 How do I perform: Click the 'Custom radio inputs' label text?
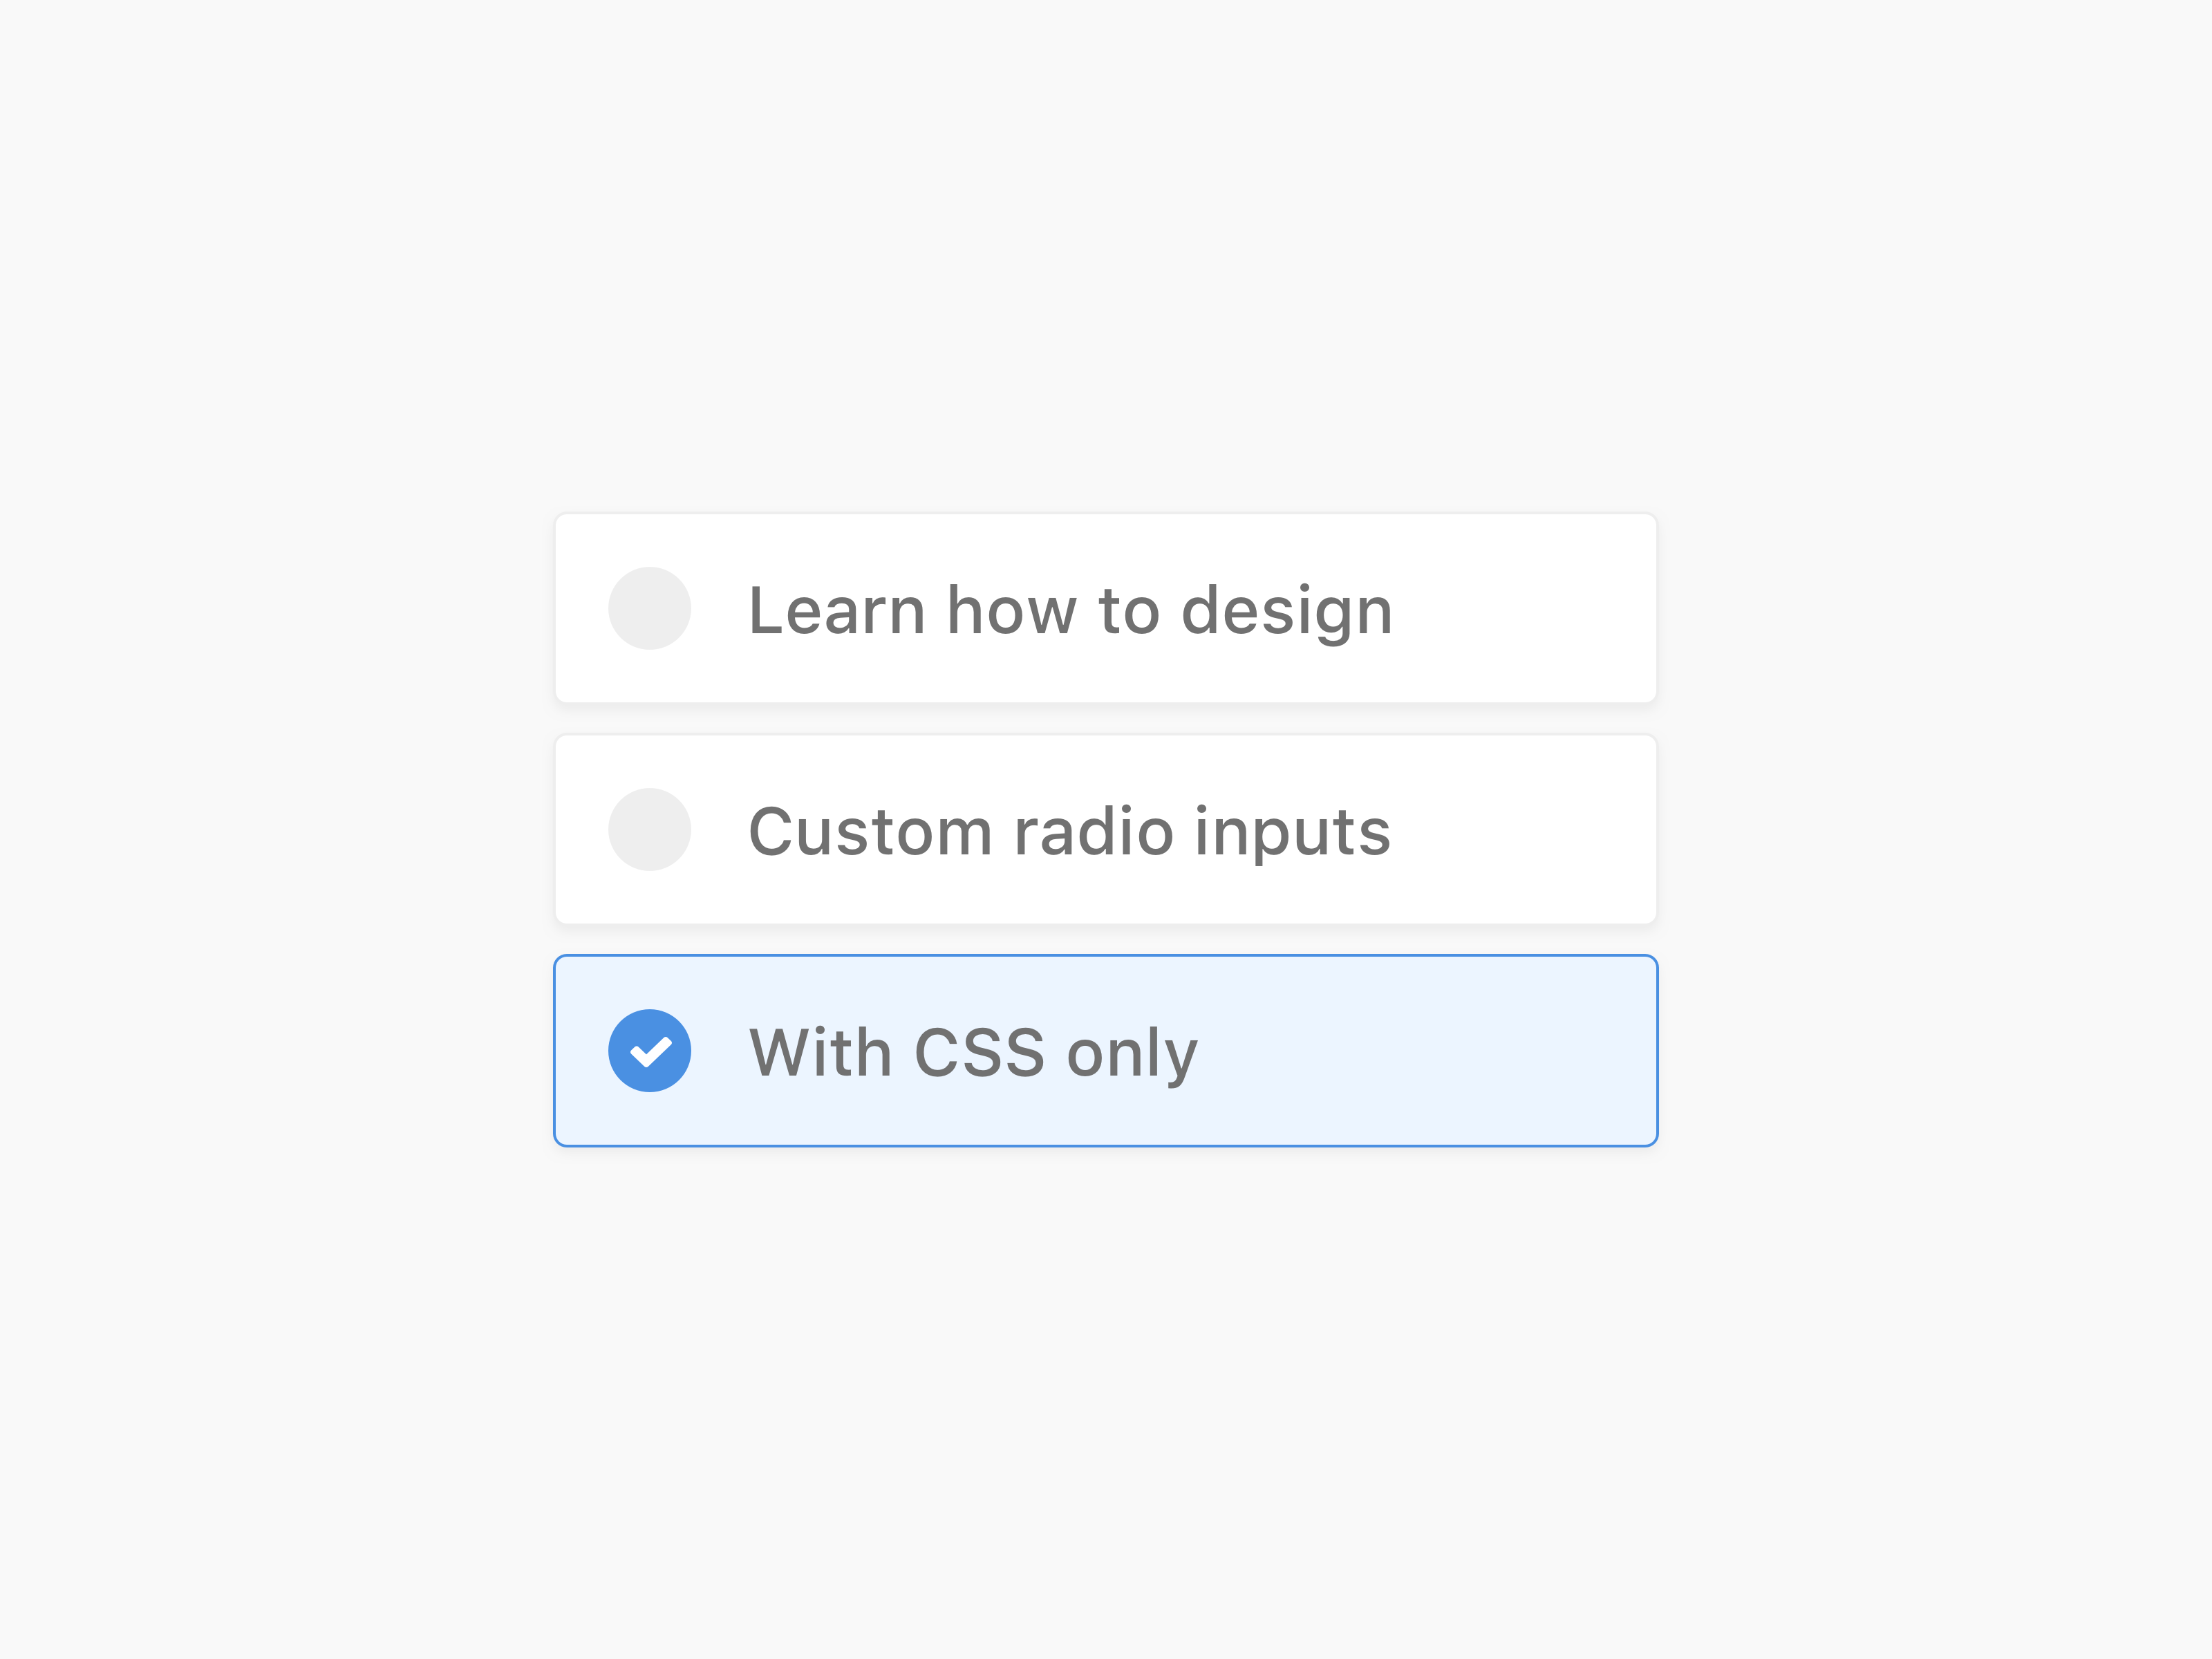click(1069, 831)
